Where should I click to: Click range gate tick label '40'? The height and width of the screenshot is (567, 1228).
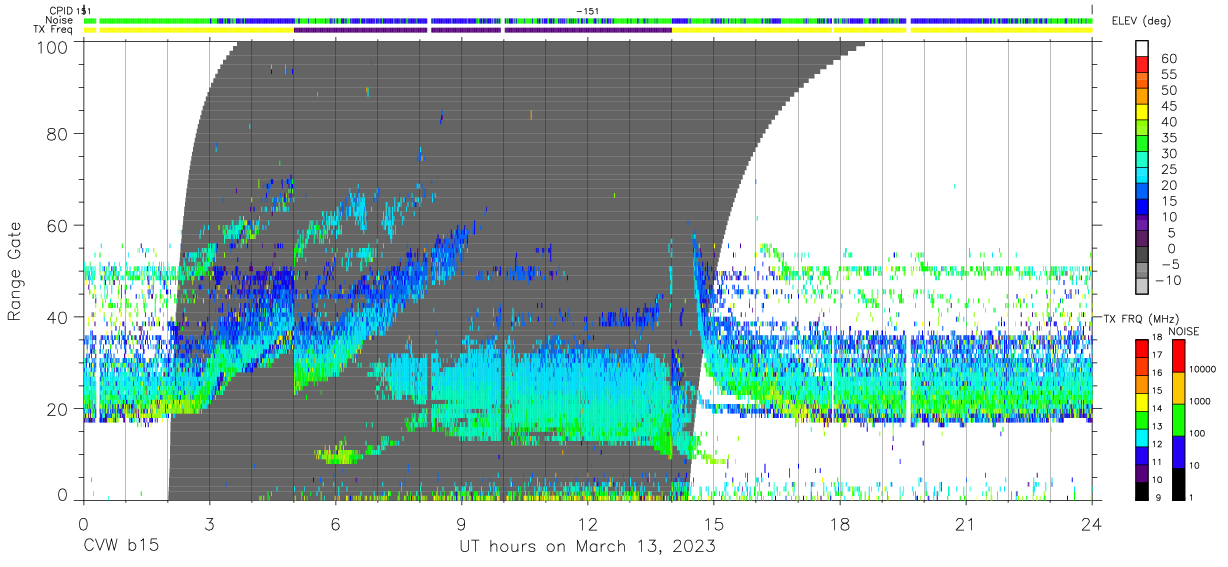pos(58,317)
